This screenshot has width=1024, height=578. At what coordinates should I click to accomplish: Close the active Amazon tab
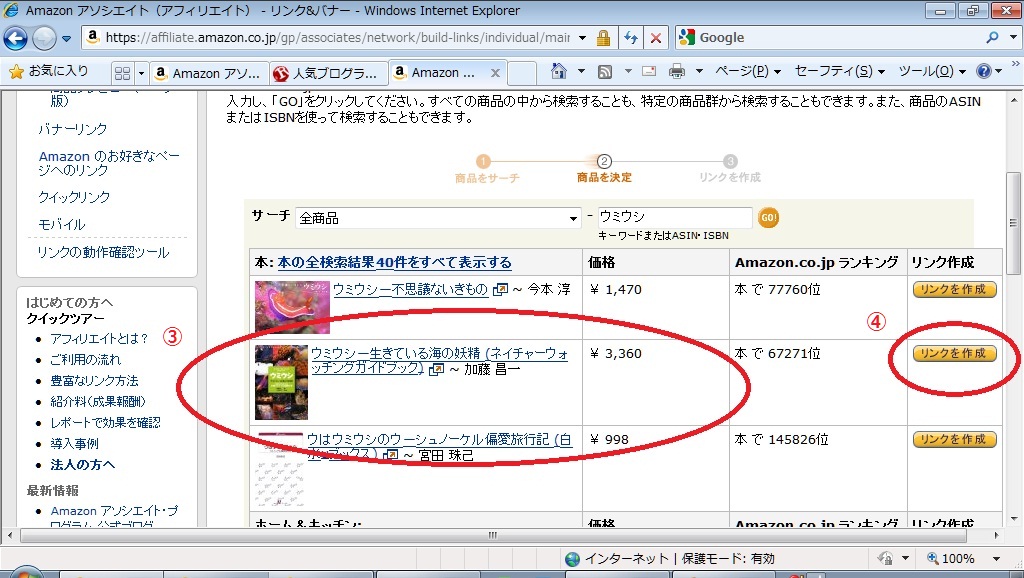click(x=496, y=73)
